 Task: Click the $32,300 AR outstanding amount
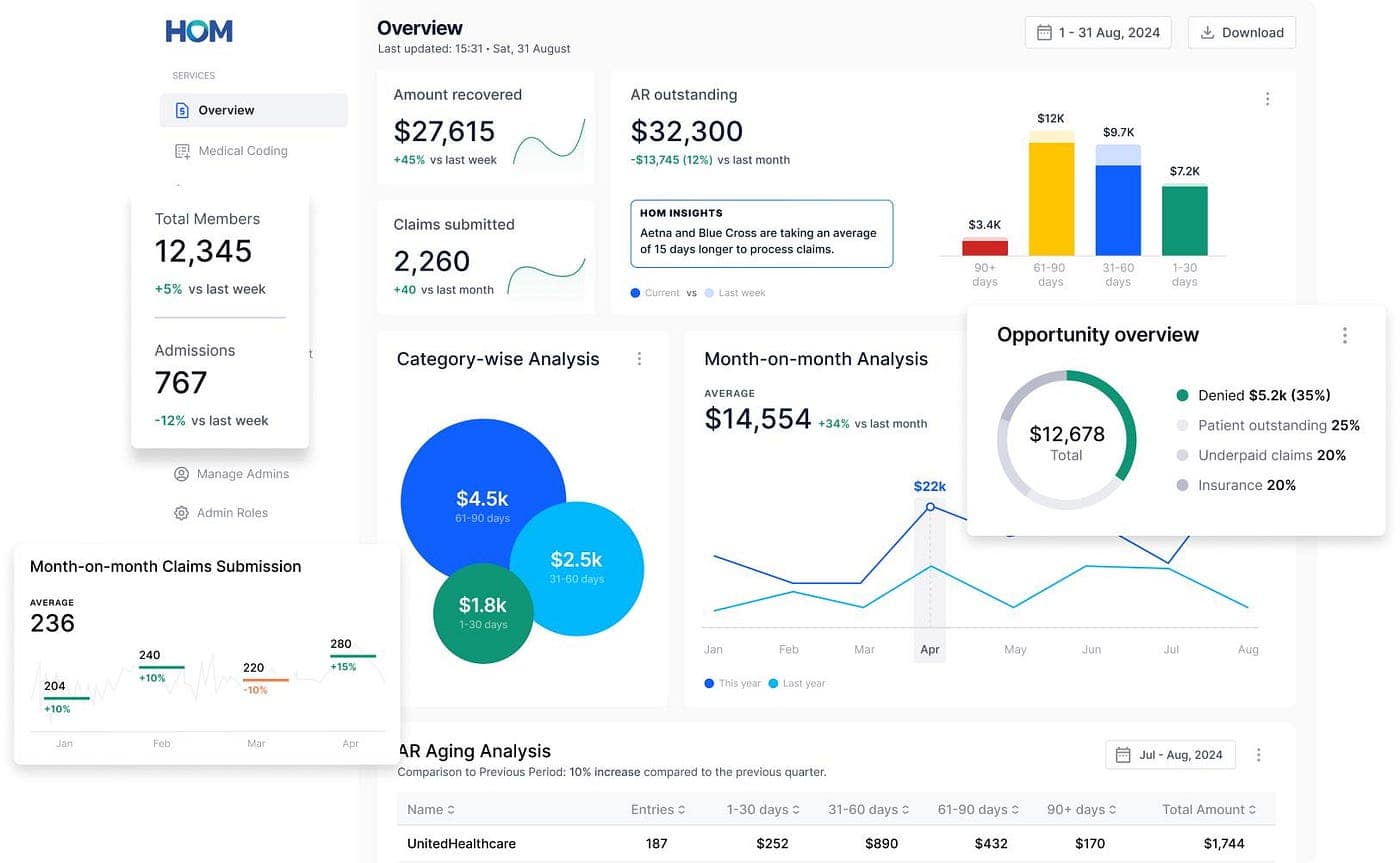tap(687, 131)
